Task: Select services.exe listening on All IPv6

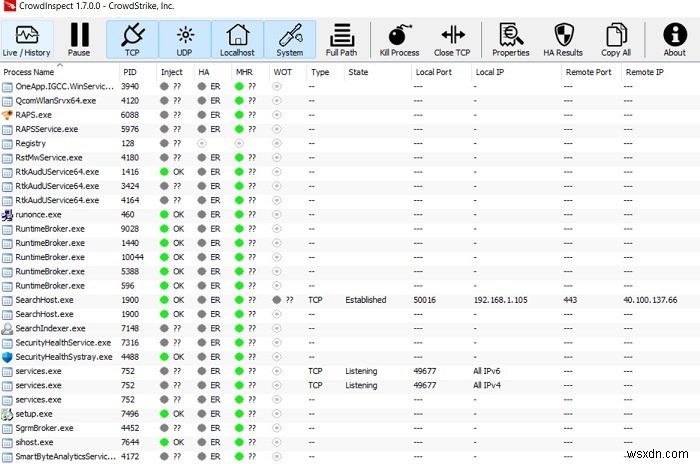Action: tap(350, 371)
